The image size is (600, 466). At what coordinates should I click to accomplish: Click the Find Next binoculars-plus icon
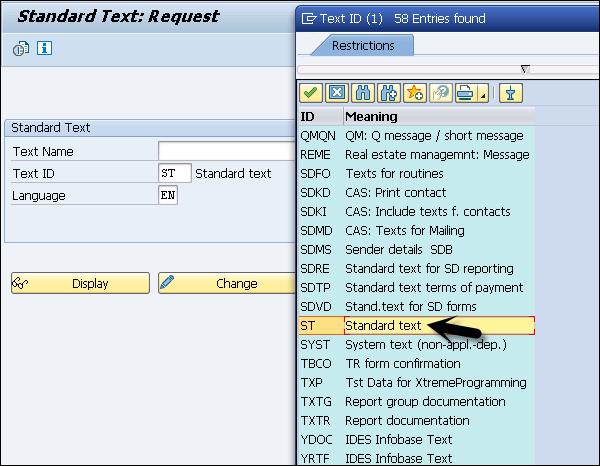point(389,93)
